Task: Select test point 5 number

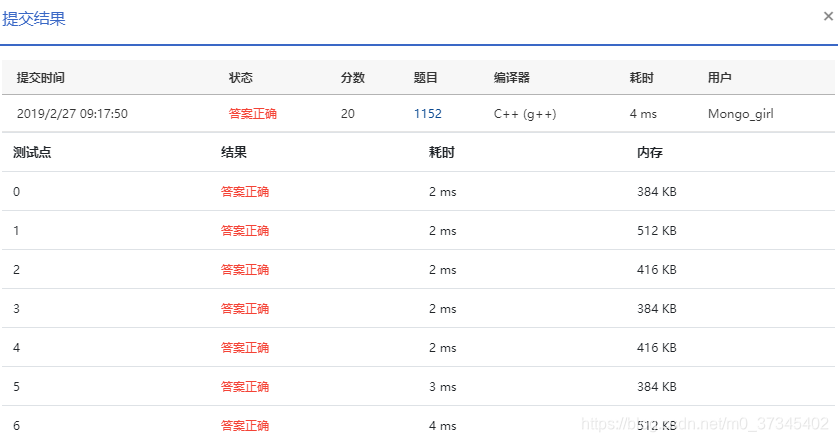Action: 17,387
